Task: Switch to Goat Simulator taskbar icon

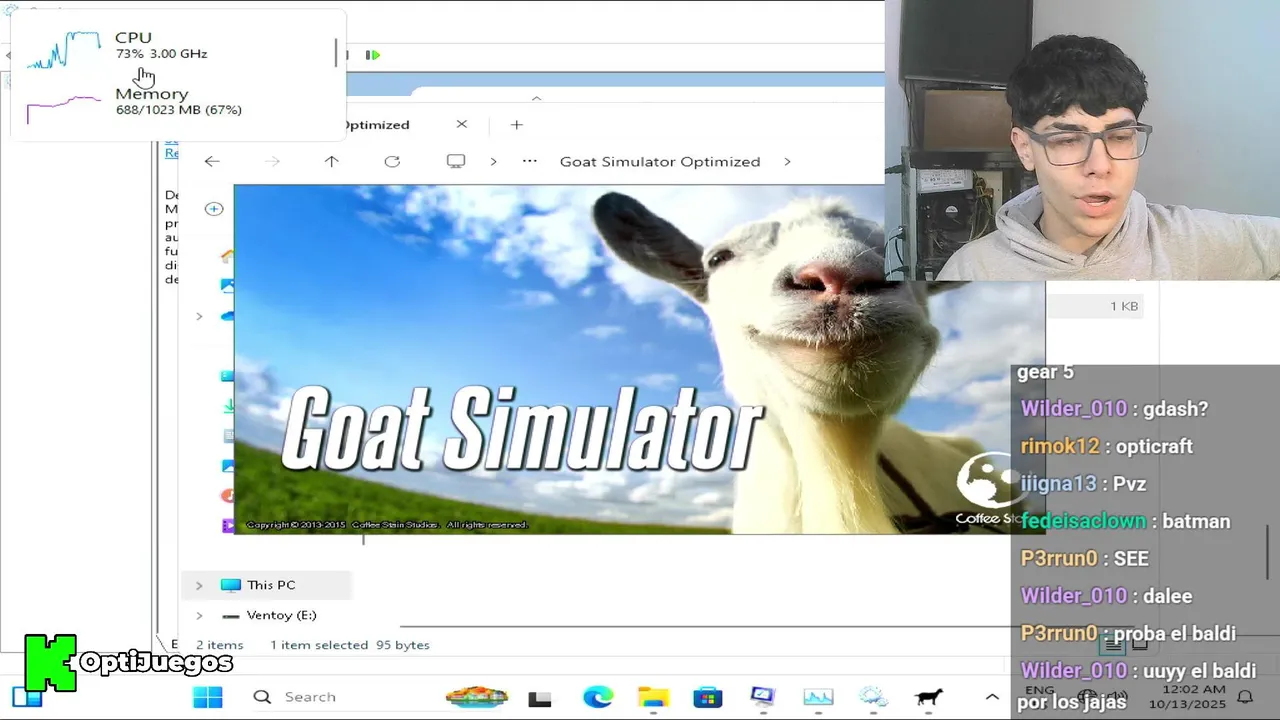Action: tap(928, 697)
